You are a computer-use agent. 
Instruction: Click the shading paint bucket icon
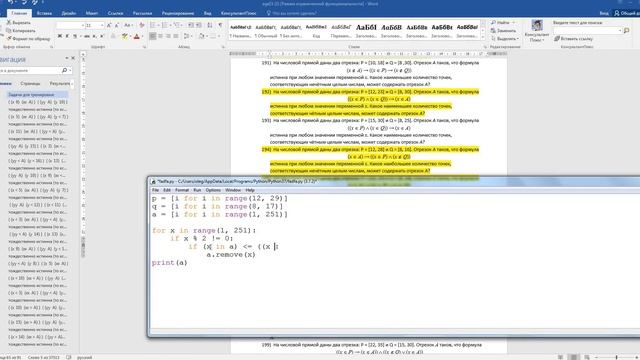tap(201, 36)
